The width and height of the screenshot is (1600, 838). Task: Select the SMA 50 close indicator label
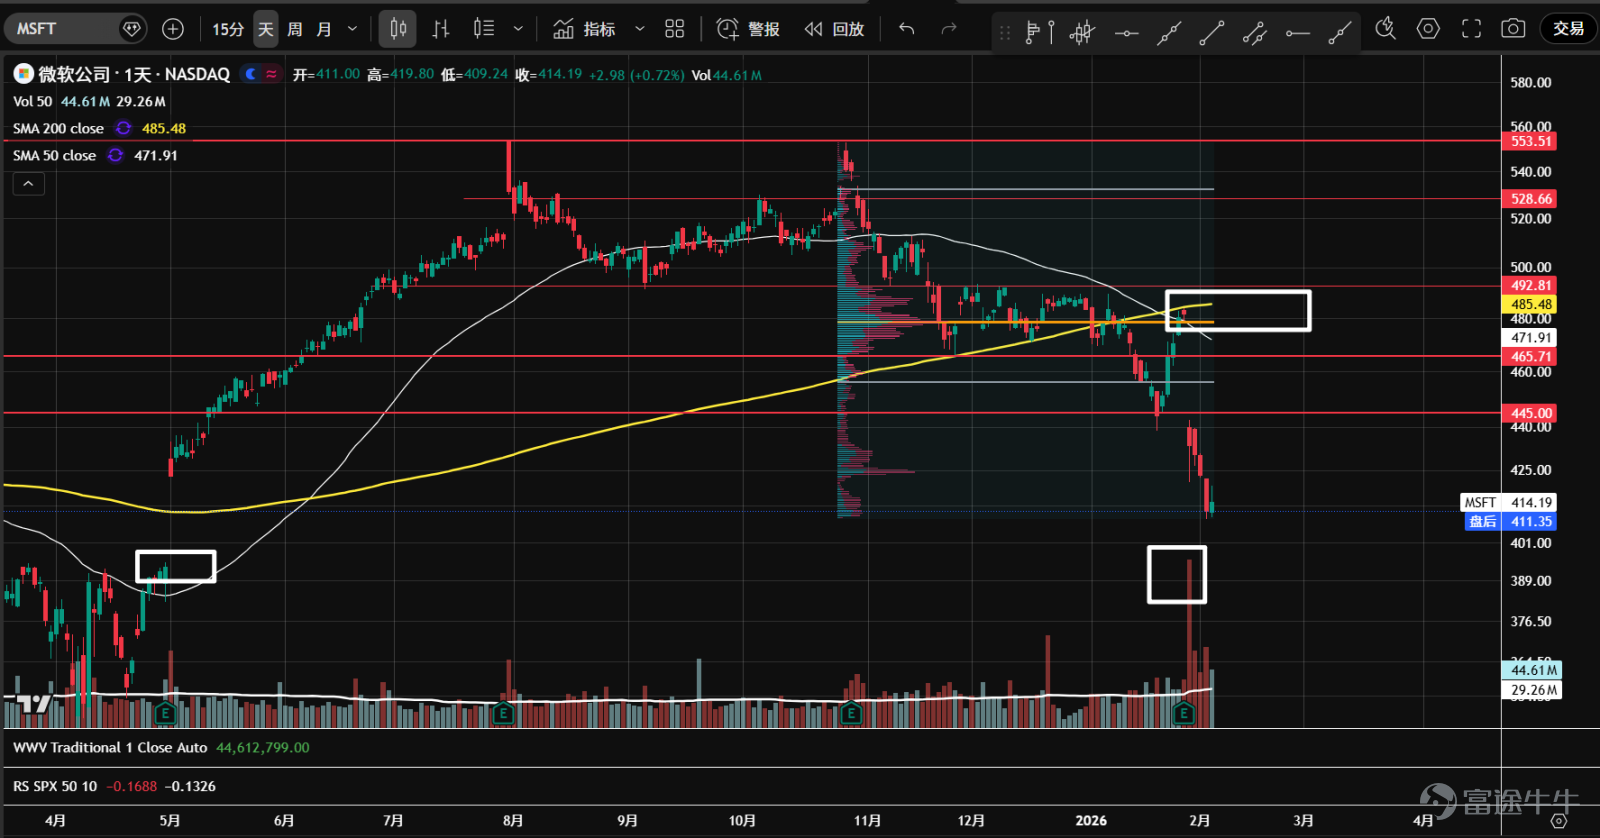click(x=54, y=155)
